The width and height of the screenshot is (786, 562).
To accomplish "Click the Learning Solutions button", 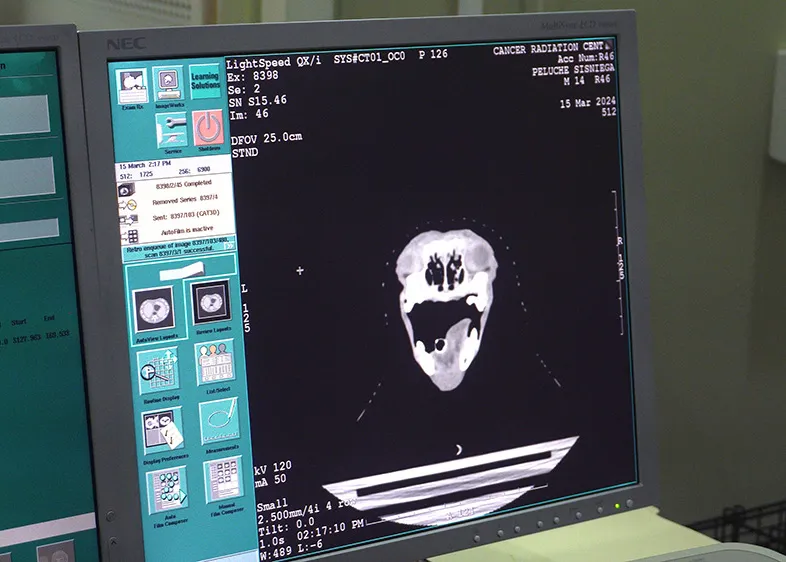I will click(205, 82).
